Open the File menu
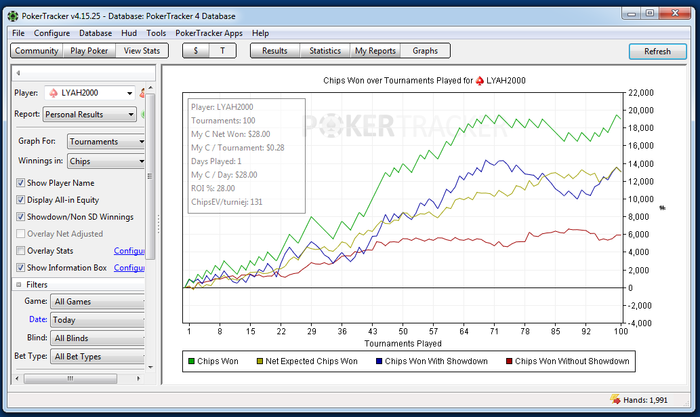 18,33
